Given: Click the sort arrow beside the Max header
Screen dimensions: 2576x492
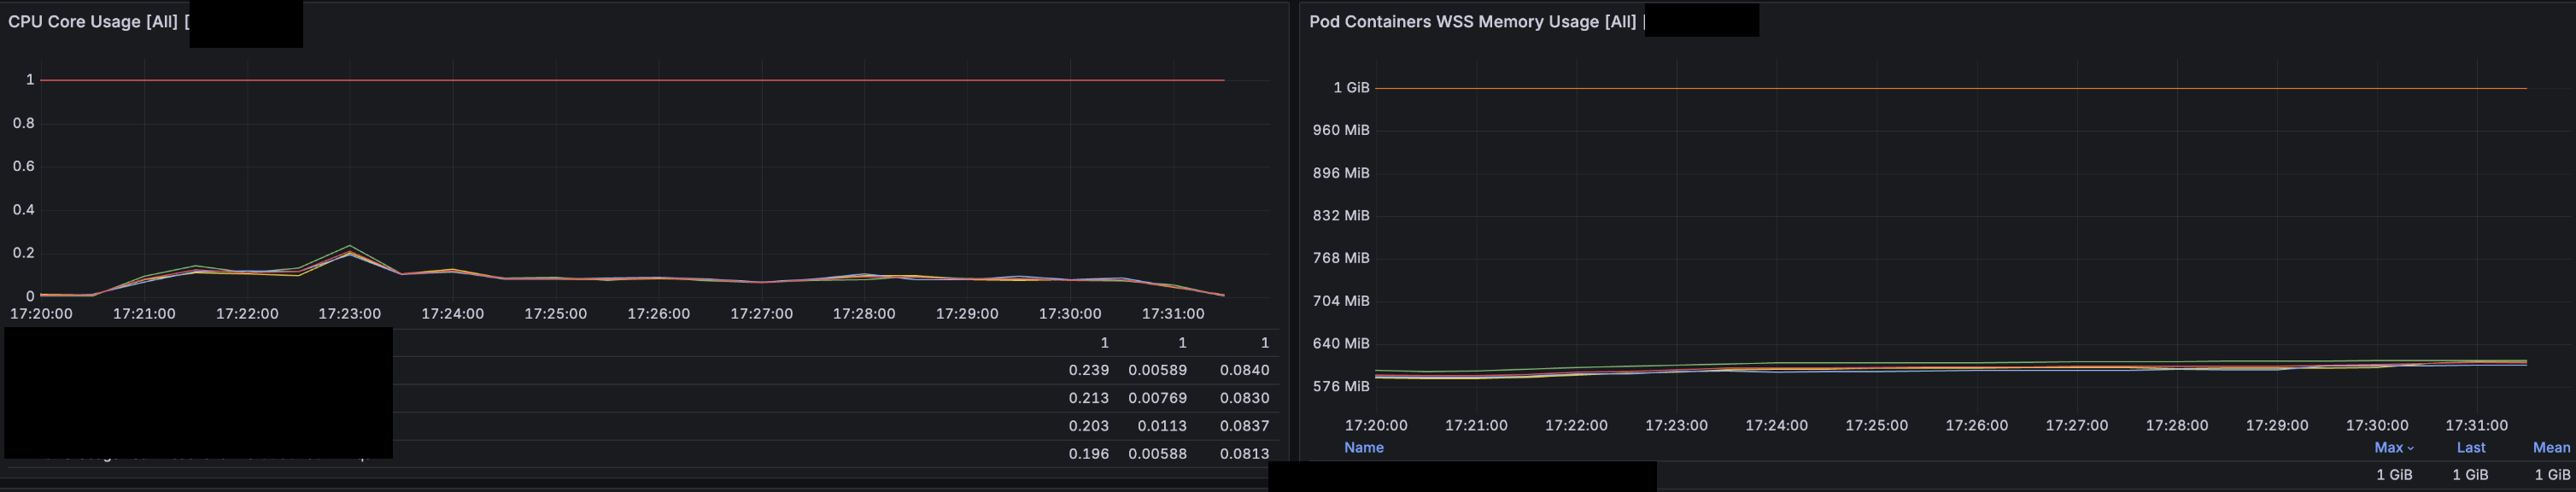Looking at the screenshot, I should [x=2410, y=449].
